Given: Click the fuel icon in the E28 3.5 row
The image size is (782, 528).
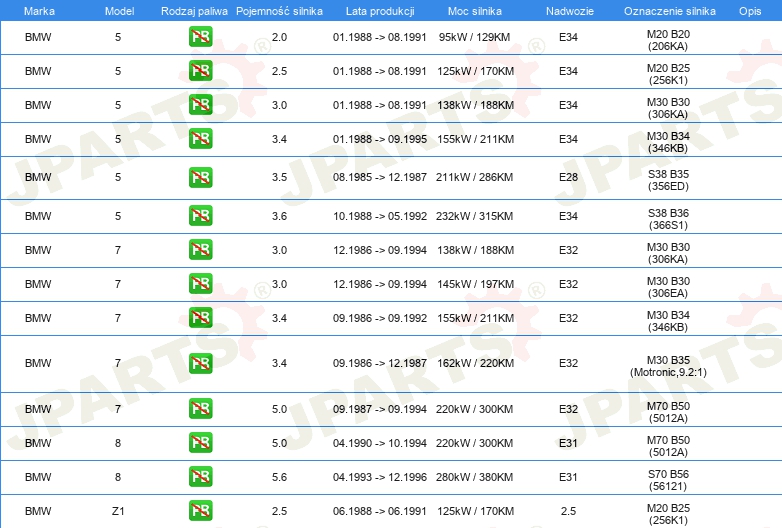Looking at the screenshot, I should [200, 177].
